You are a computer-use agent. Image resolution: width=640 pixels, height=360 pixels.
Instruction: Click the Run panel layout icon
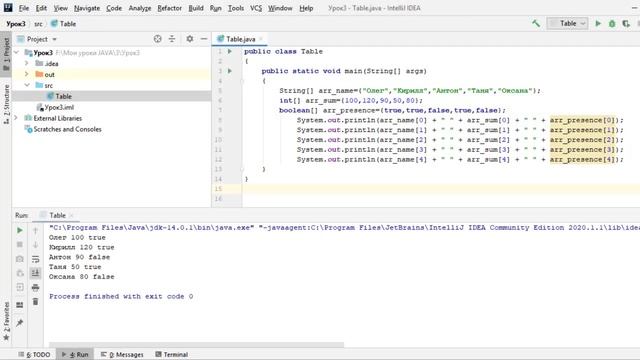coord(20,305)
